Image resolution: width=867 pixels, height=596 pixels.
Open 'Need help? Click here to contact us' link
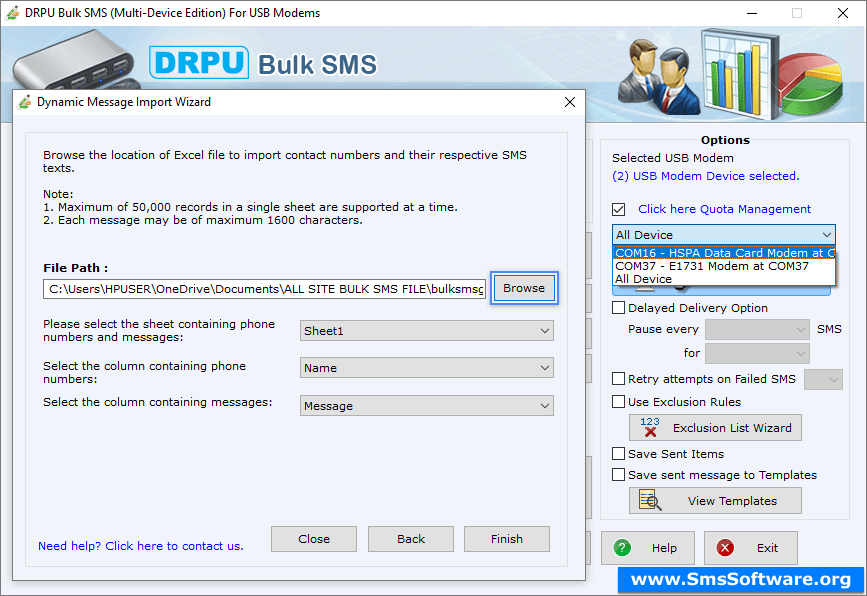pos(141,546)
